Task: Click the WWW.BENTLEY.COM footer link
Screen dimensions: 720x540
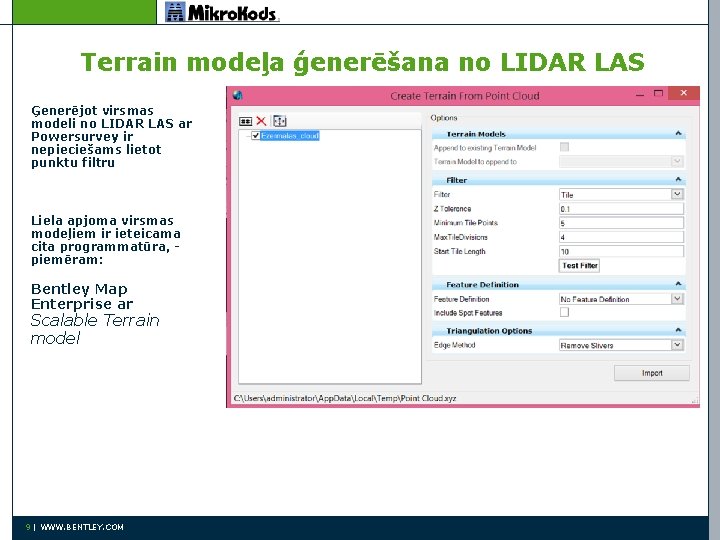Action: tap(82, 527)
